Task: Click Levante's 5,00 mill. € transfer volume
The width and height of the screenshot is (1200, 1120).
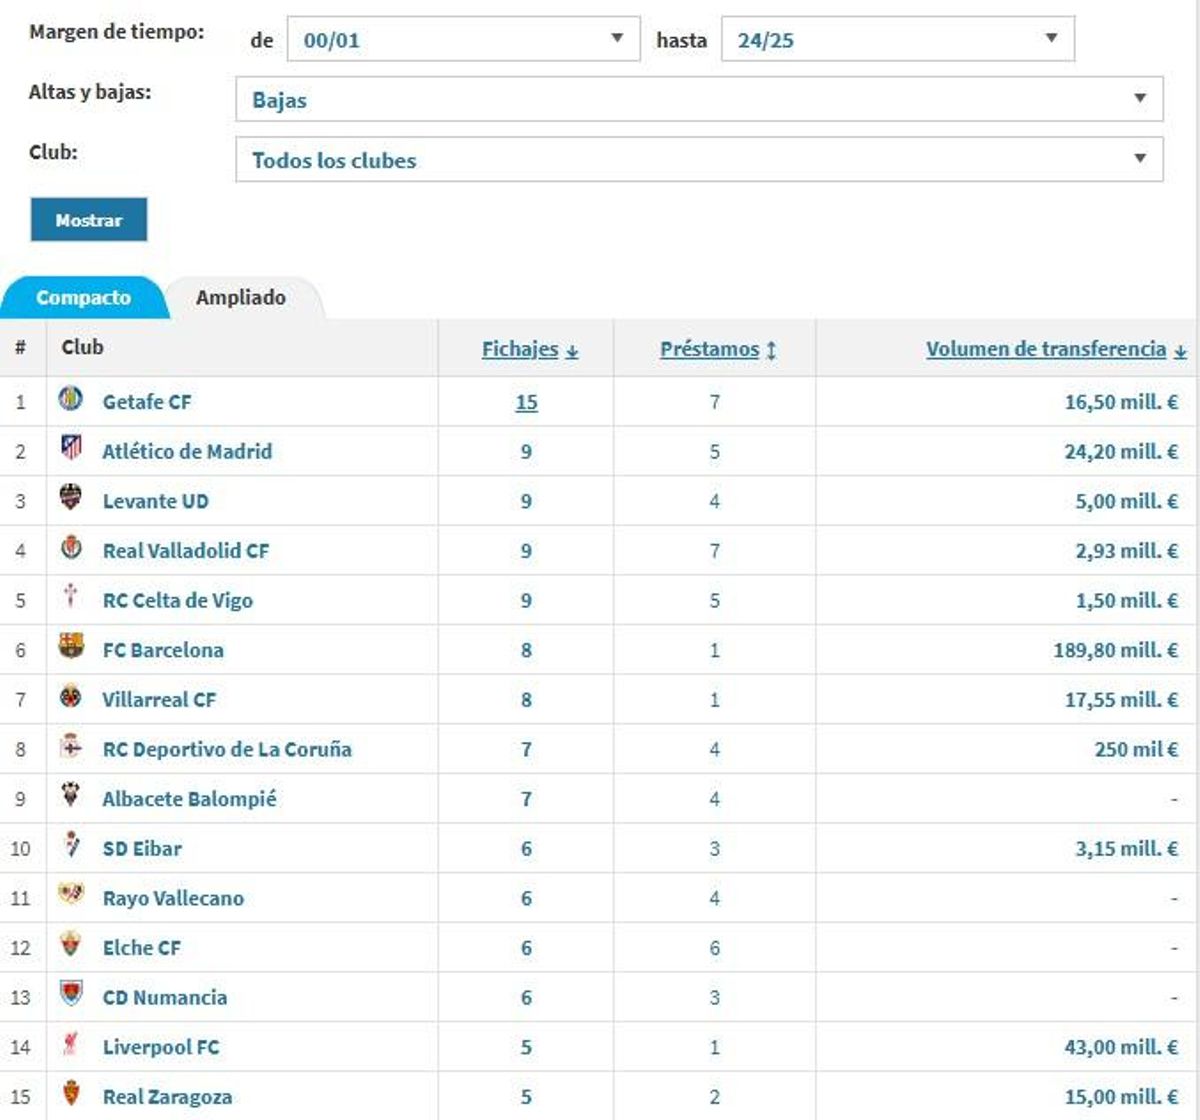Action: [x=1126, y=501]
